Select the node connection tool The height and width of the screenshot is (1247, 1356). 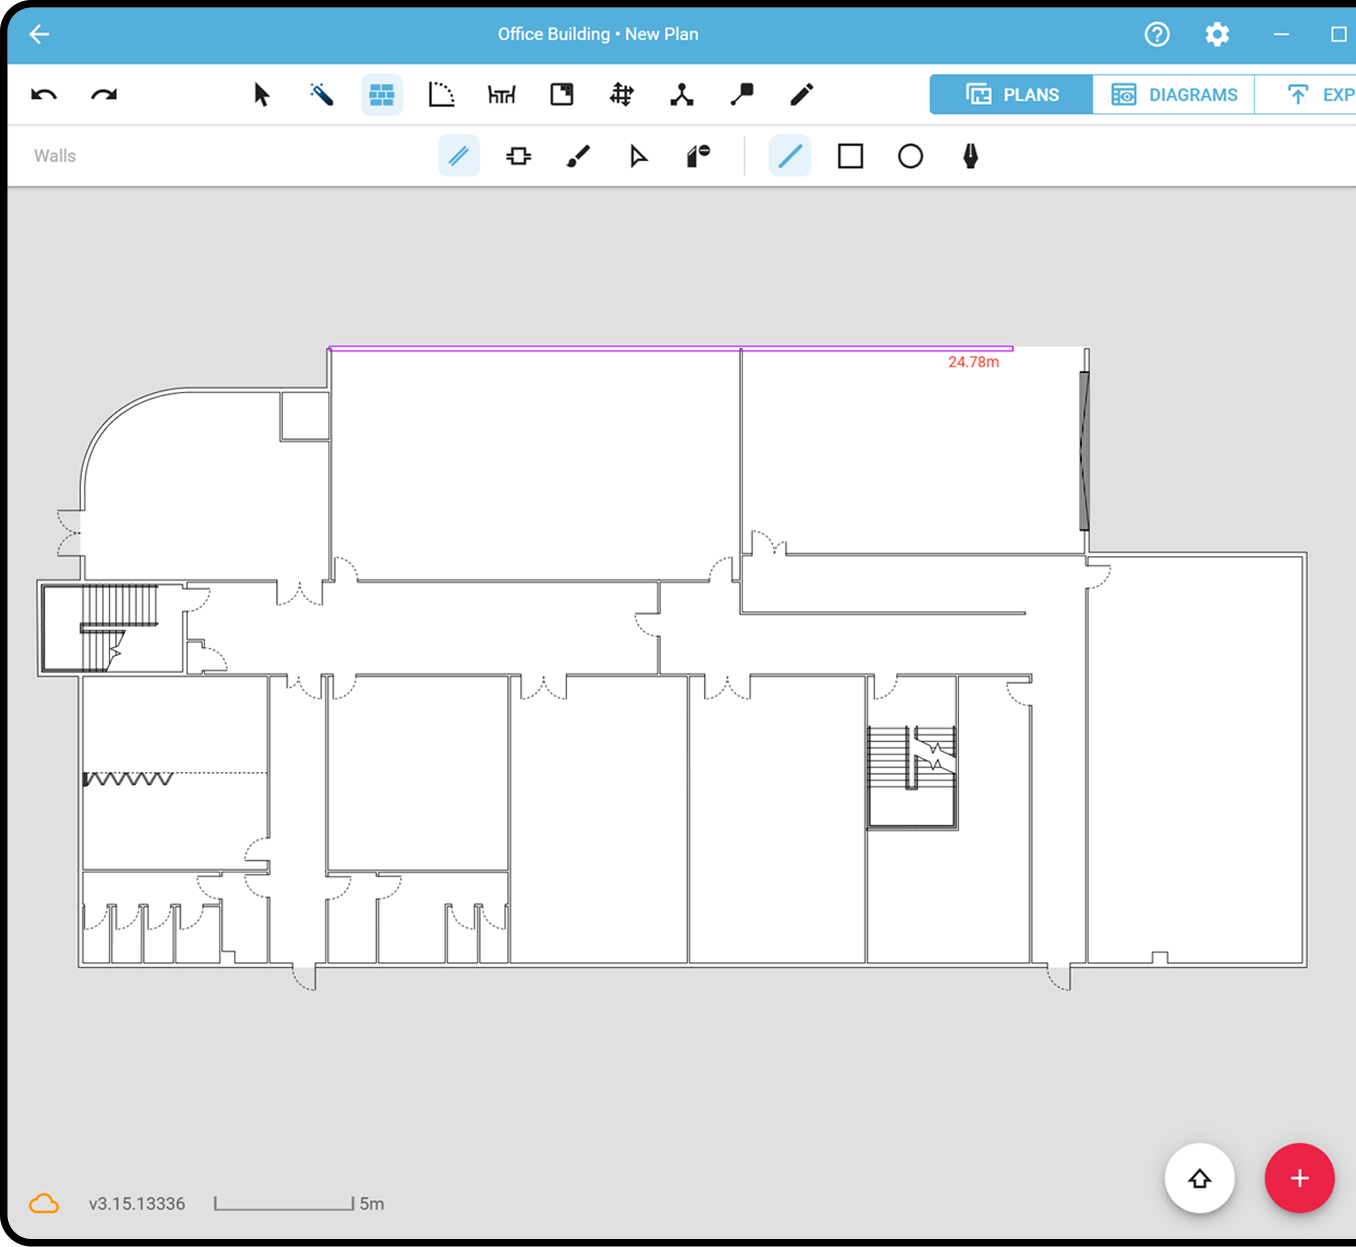[x=682, y=94]
